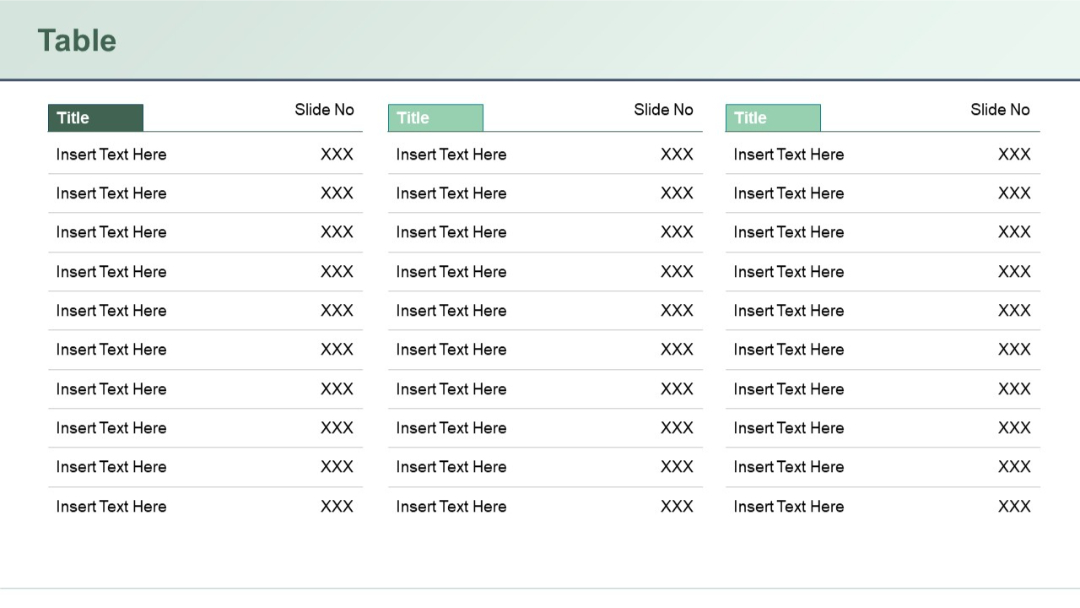Select "Slide No" header in left table
The height and width of the screenshot is (608, 1080).
324,109
